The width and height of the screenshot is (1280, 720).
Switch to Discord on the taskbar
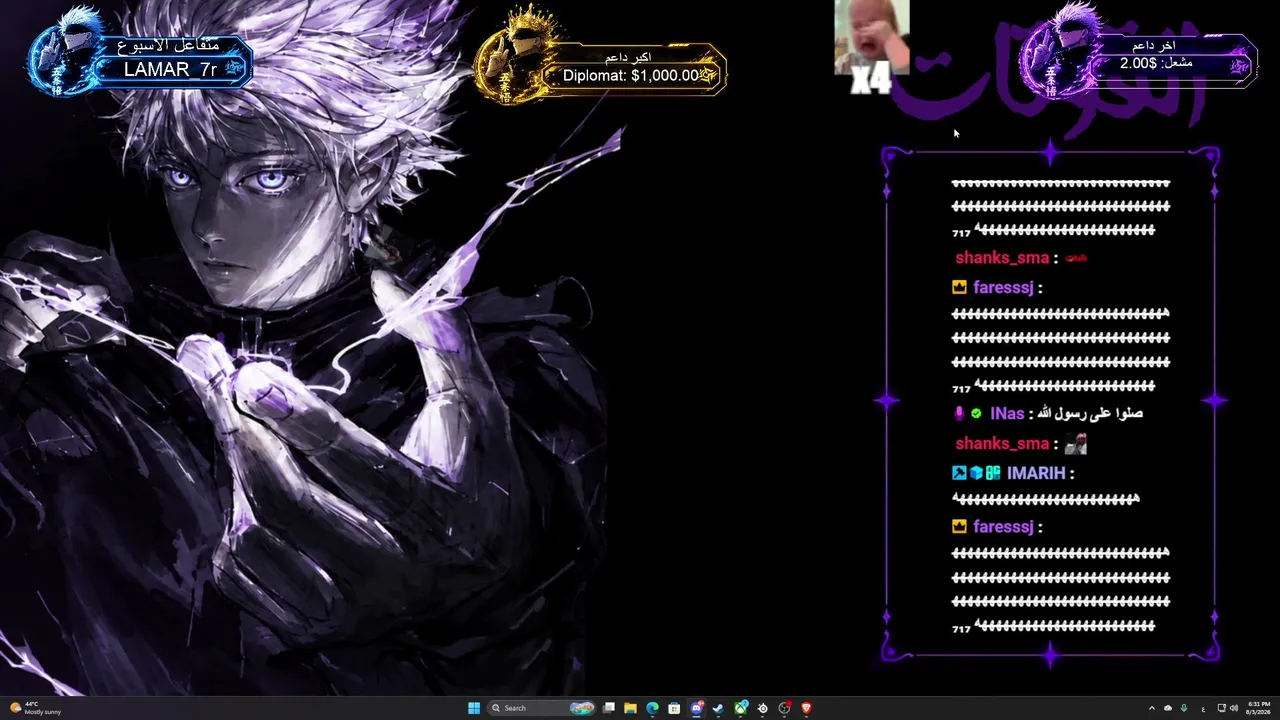(697, 708)
